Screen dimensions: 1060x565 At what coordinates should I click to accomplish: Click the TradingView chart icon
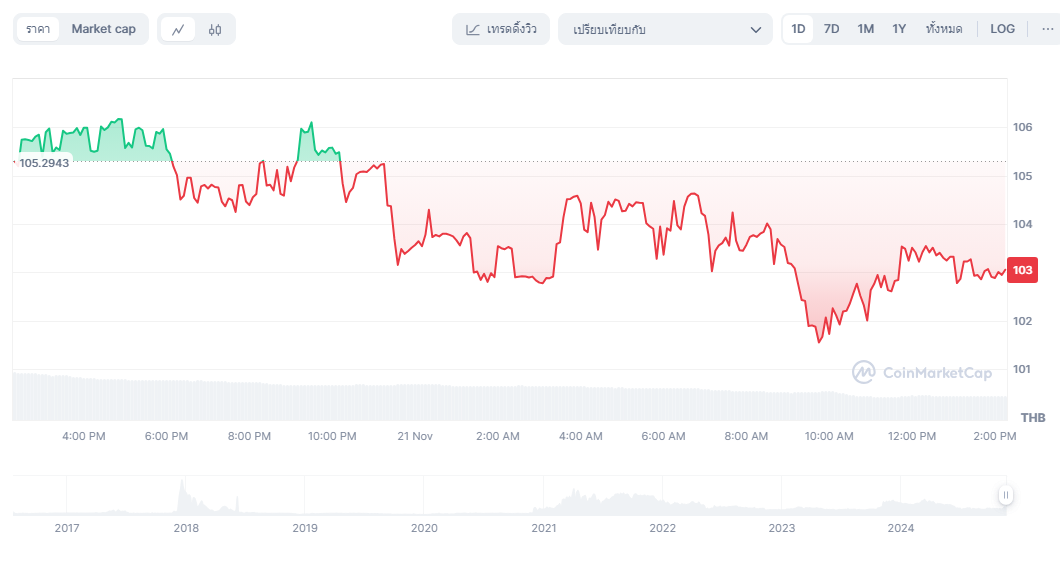[x=473, y=30]
